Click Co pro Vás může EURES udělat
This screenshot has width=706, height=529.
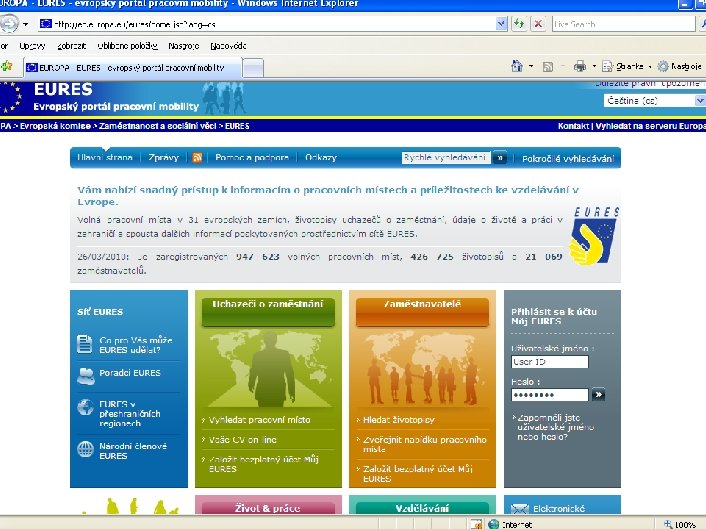(136, 345)
